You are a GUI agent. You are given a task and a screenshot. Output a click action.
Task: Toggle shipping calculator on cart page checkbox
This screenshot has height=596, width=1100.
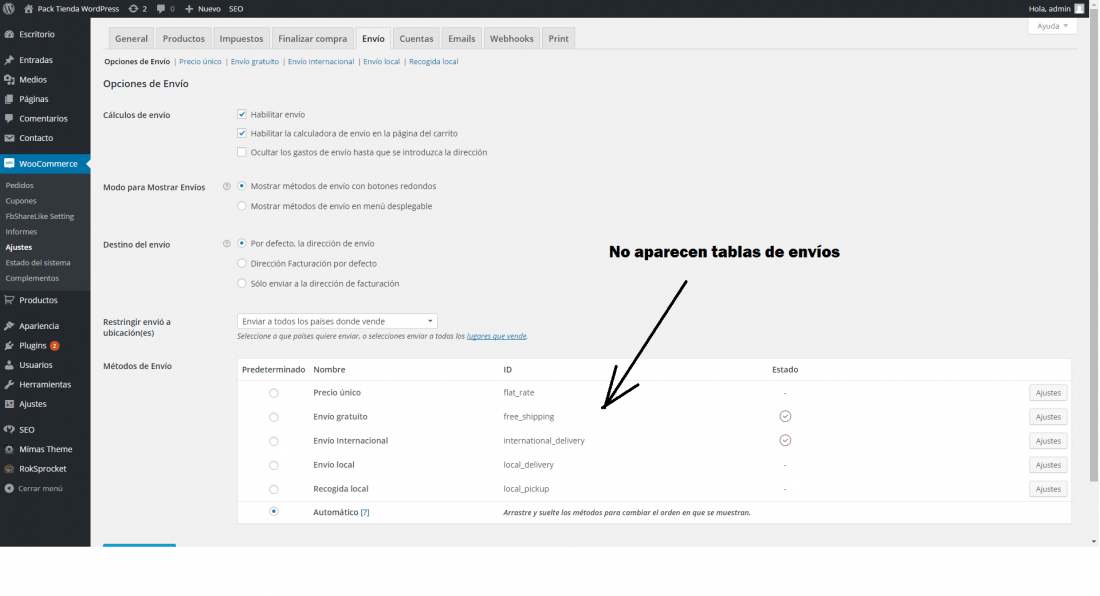point(242,133)
